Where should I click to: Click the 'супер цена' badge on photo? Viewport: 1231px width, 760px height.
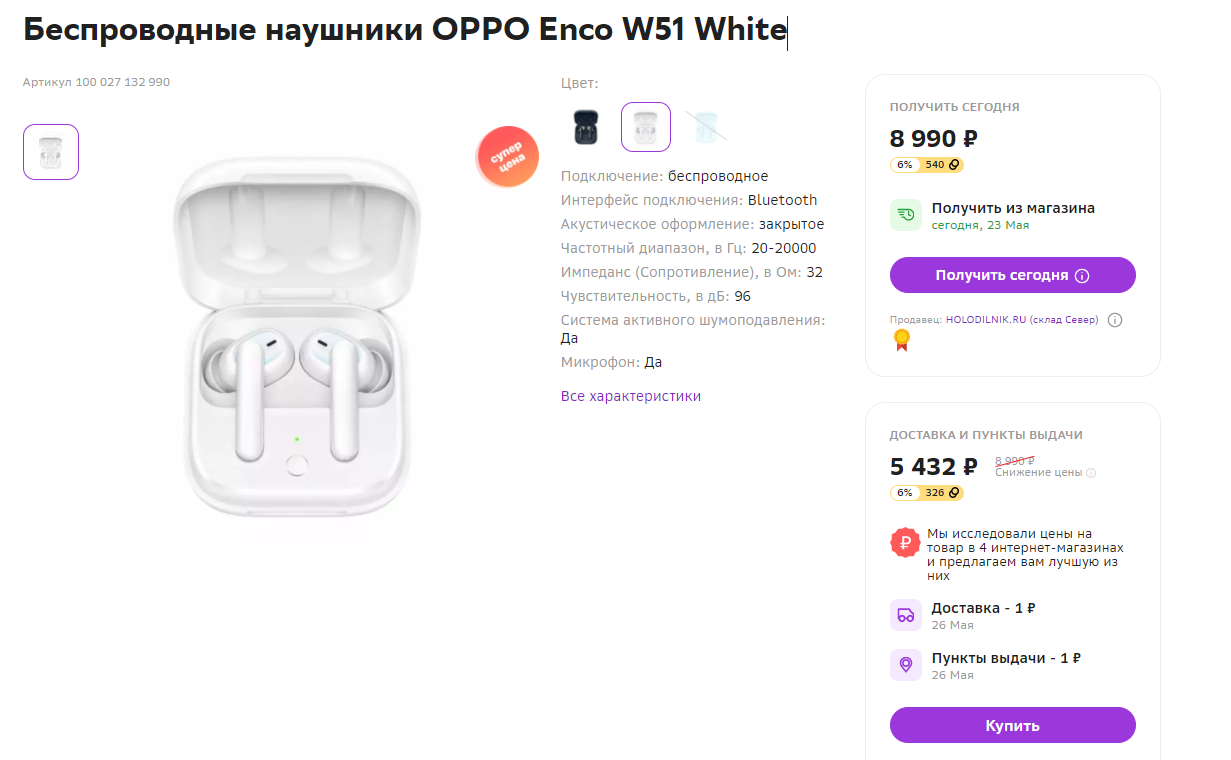[508, 157]
